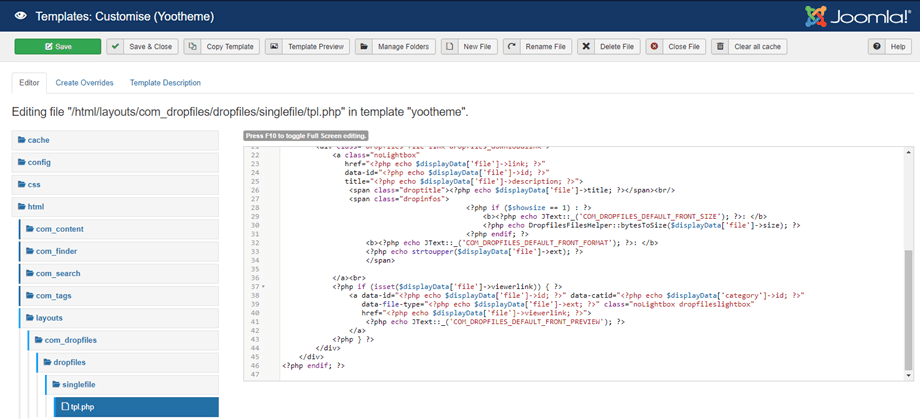The width and height of the screenshot is (920, 419).
Task: Expand the config folder
Action: 39,163
